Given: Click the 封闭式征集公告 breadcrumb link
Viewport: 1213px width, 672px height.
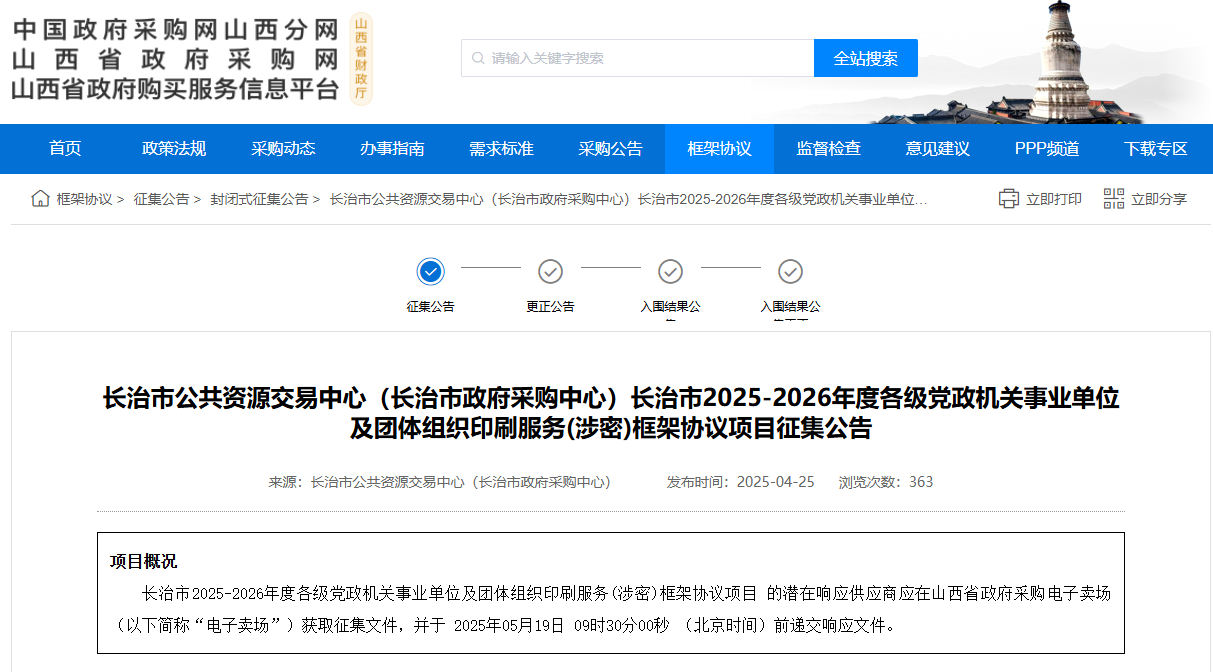Looking at the screenshot, I should [259, 199].
